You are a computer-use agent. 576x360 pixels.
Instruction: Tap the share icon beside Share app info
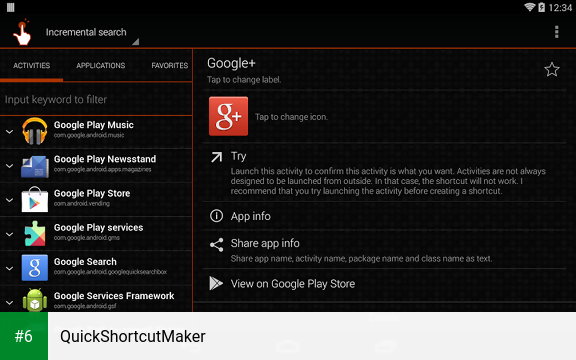(x=216, y=245)
